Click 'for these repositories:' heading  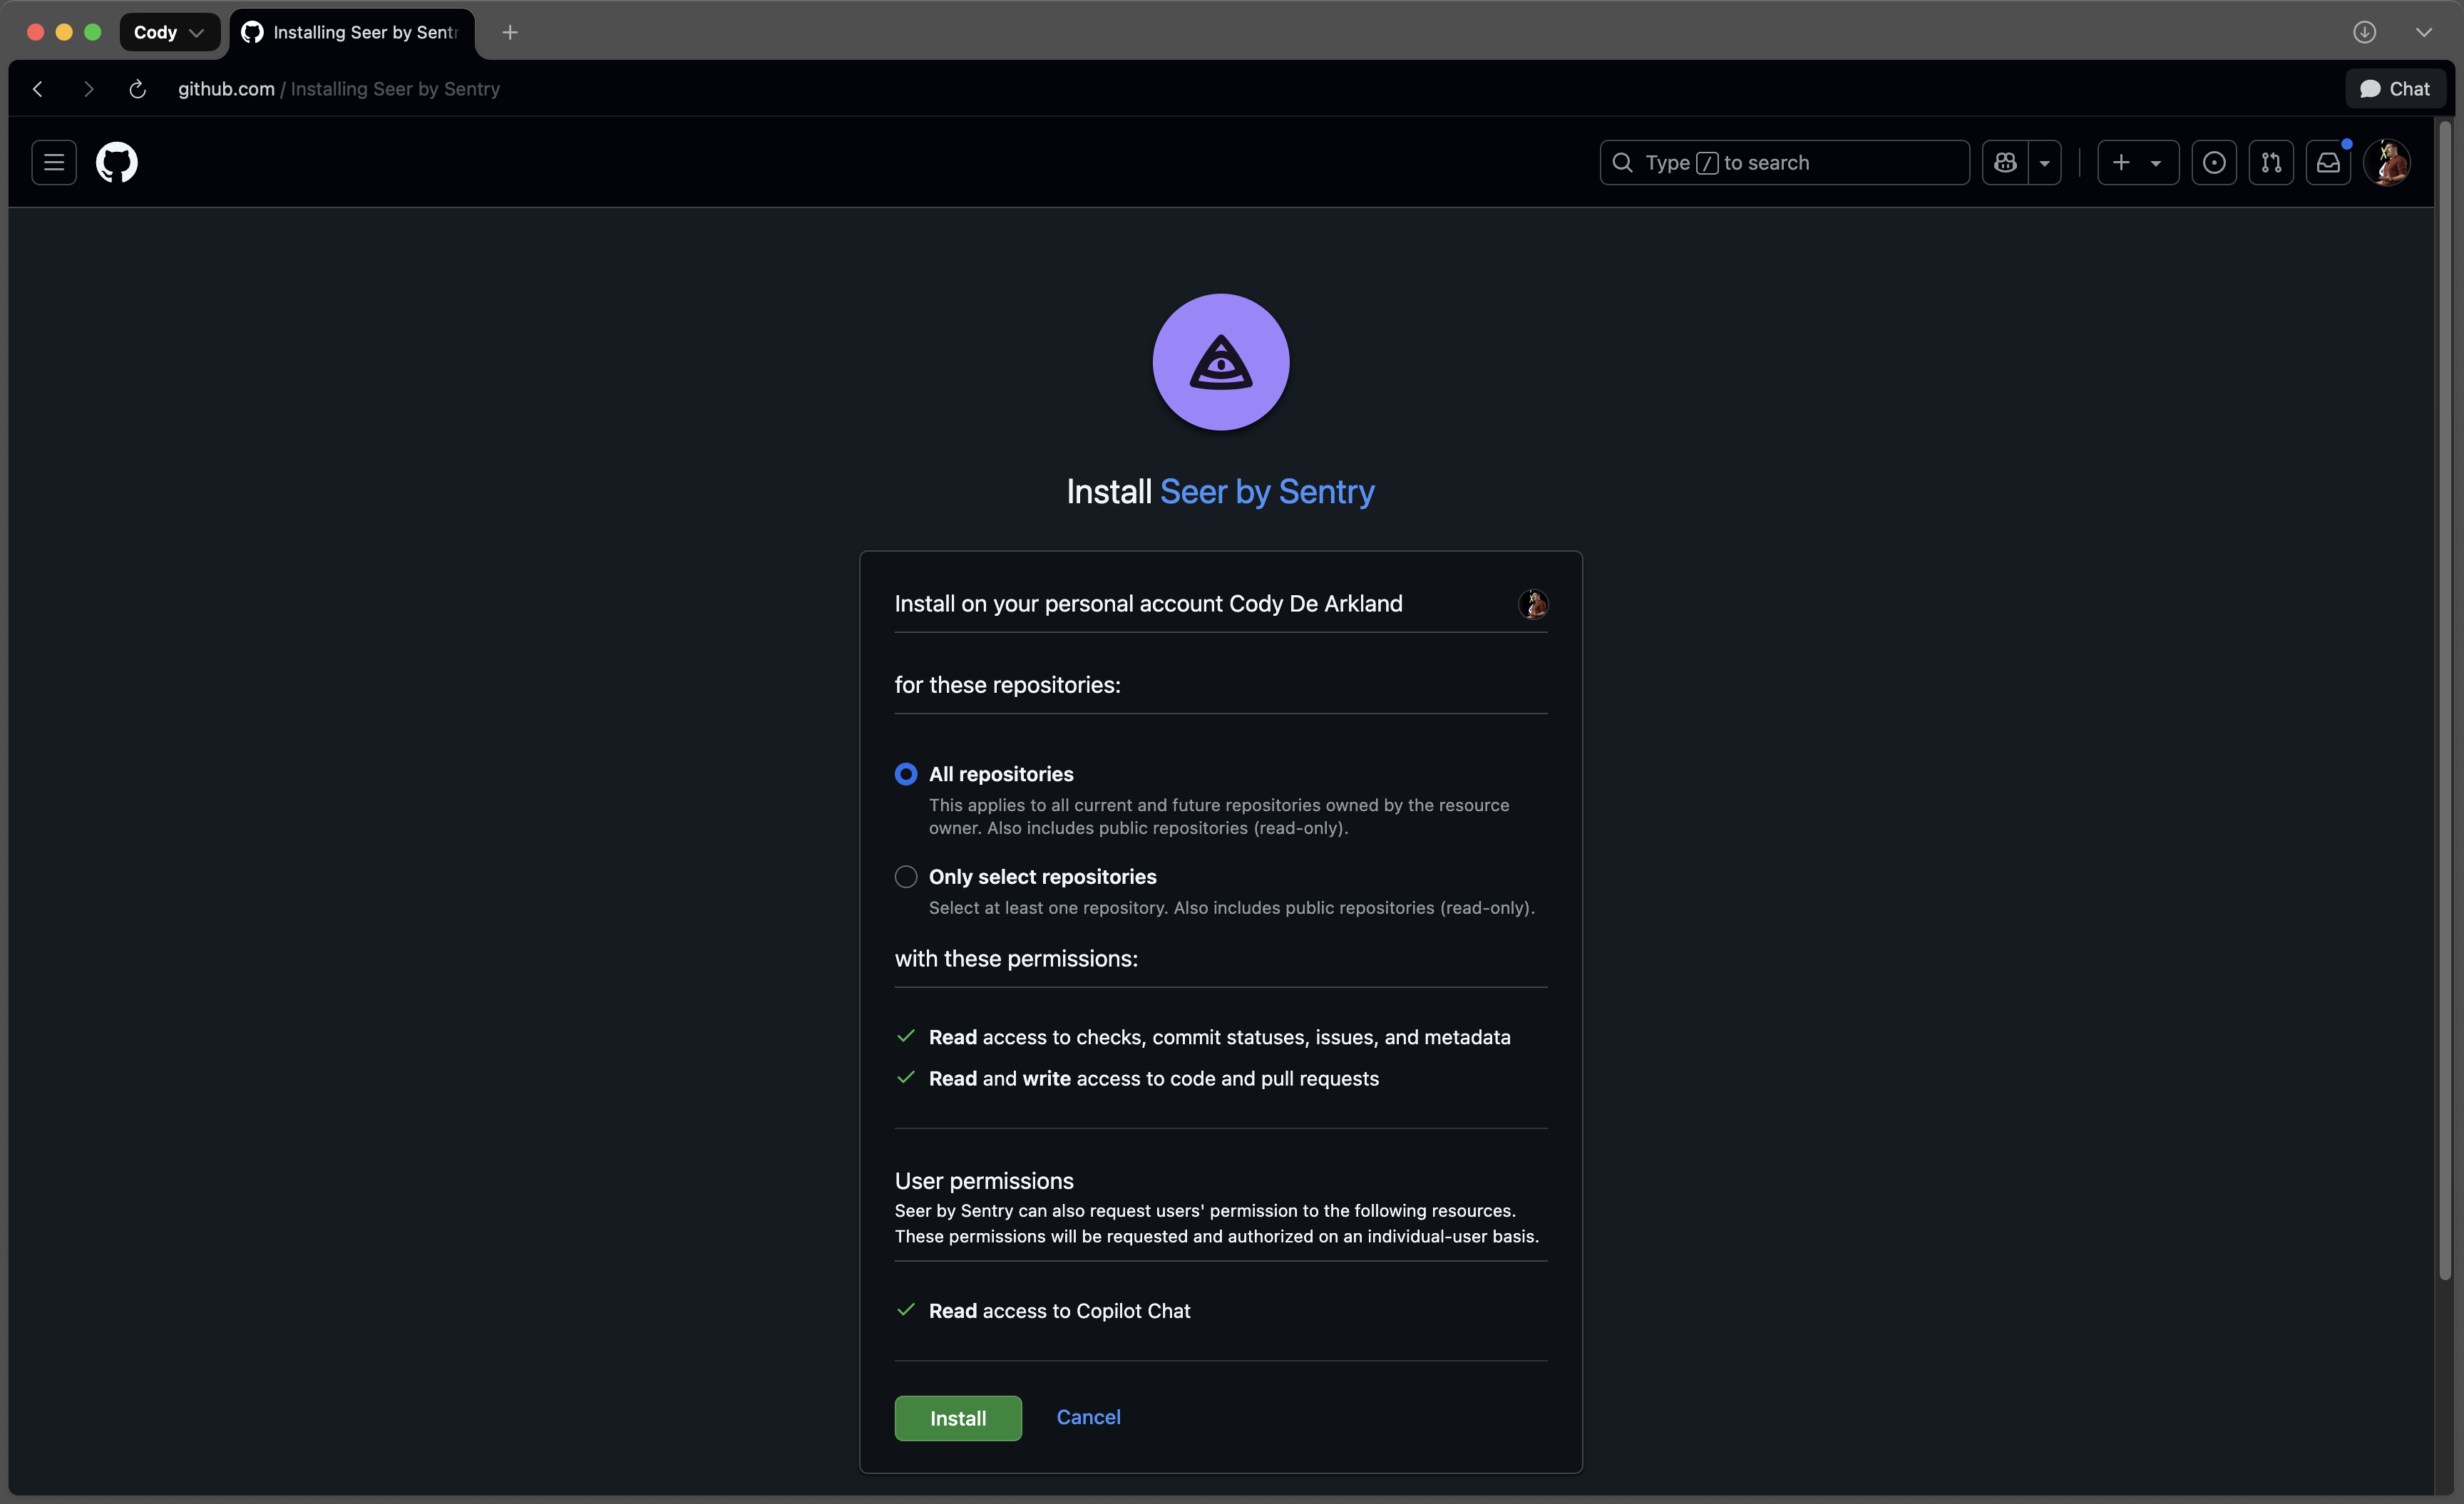1007,685
